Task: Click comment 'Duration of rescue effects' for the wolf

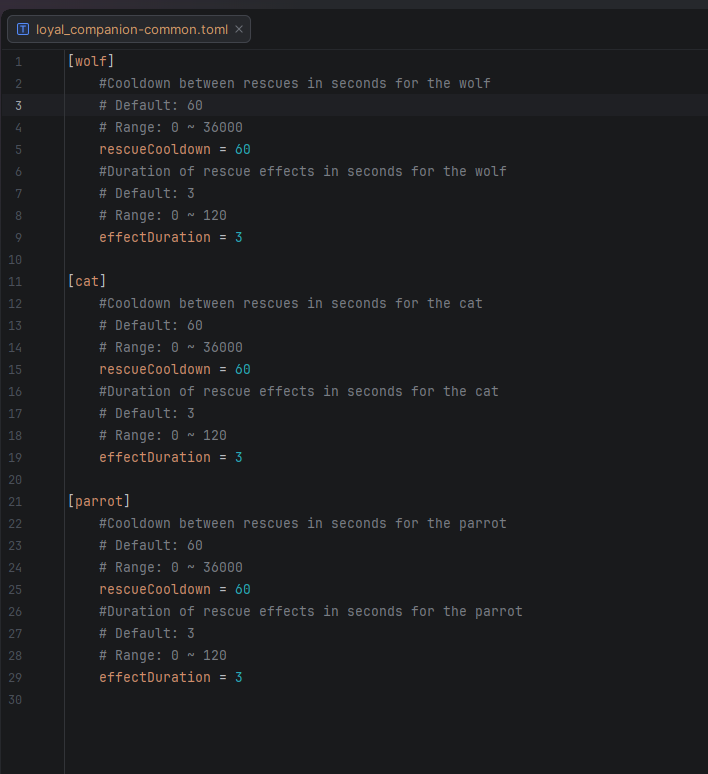Action: click(303, 171)
